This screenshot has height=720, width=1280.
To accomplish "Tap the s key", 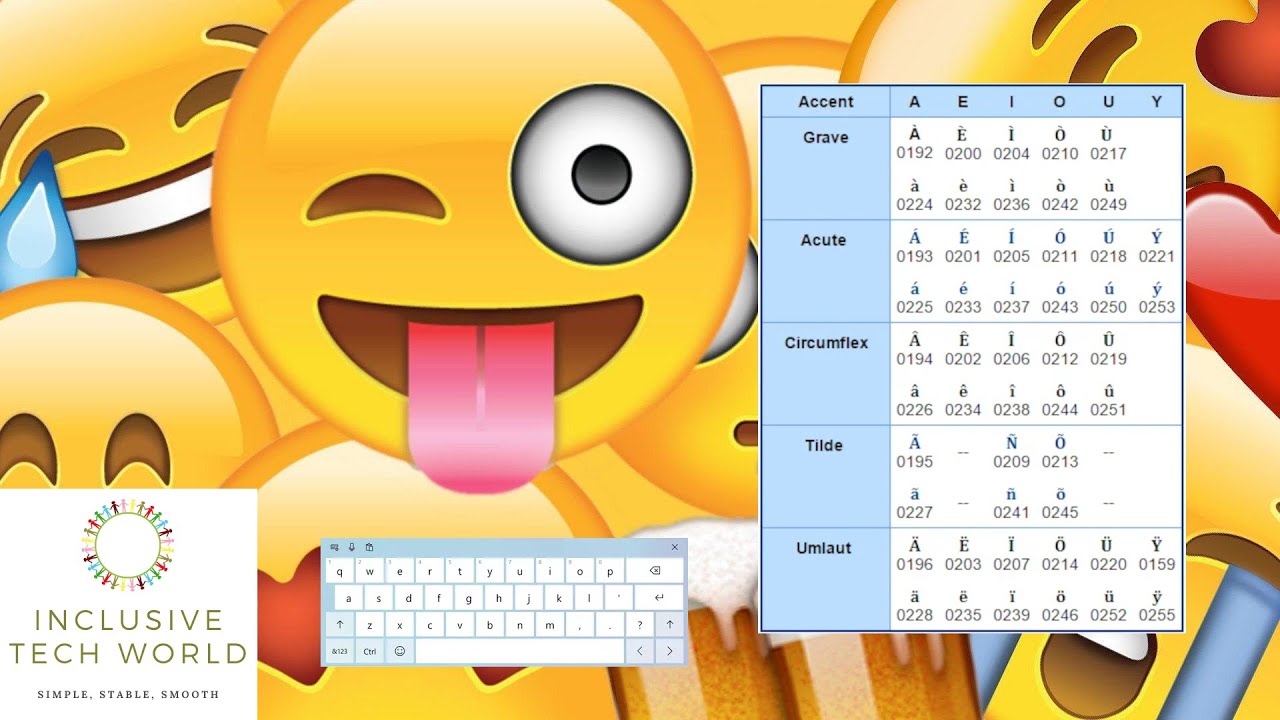I will (379, 597).
